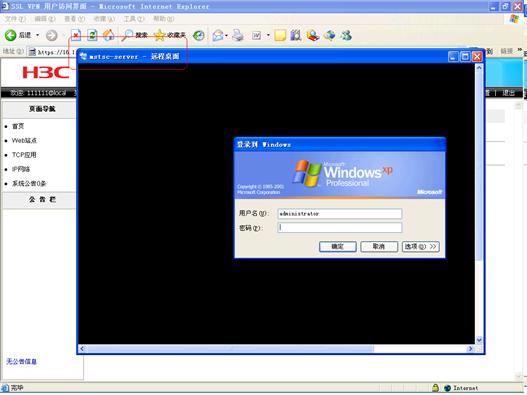The width and height of the screenshot is (527, 395).
Task: Click the Print icon in toolbar
Action: coord(238,35)
